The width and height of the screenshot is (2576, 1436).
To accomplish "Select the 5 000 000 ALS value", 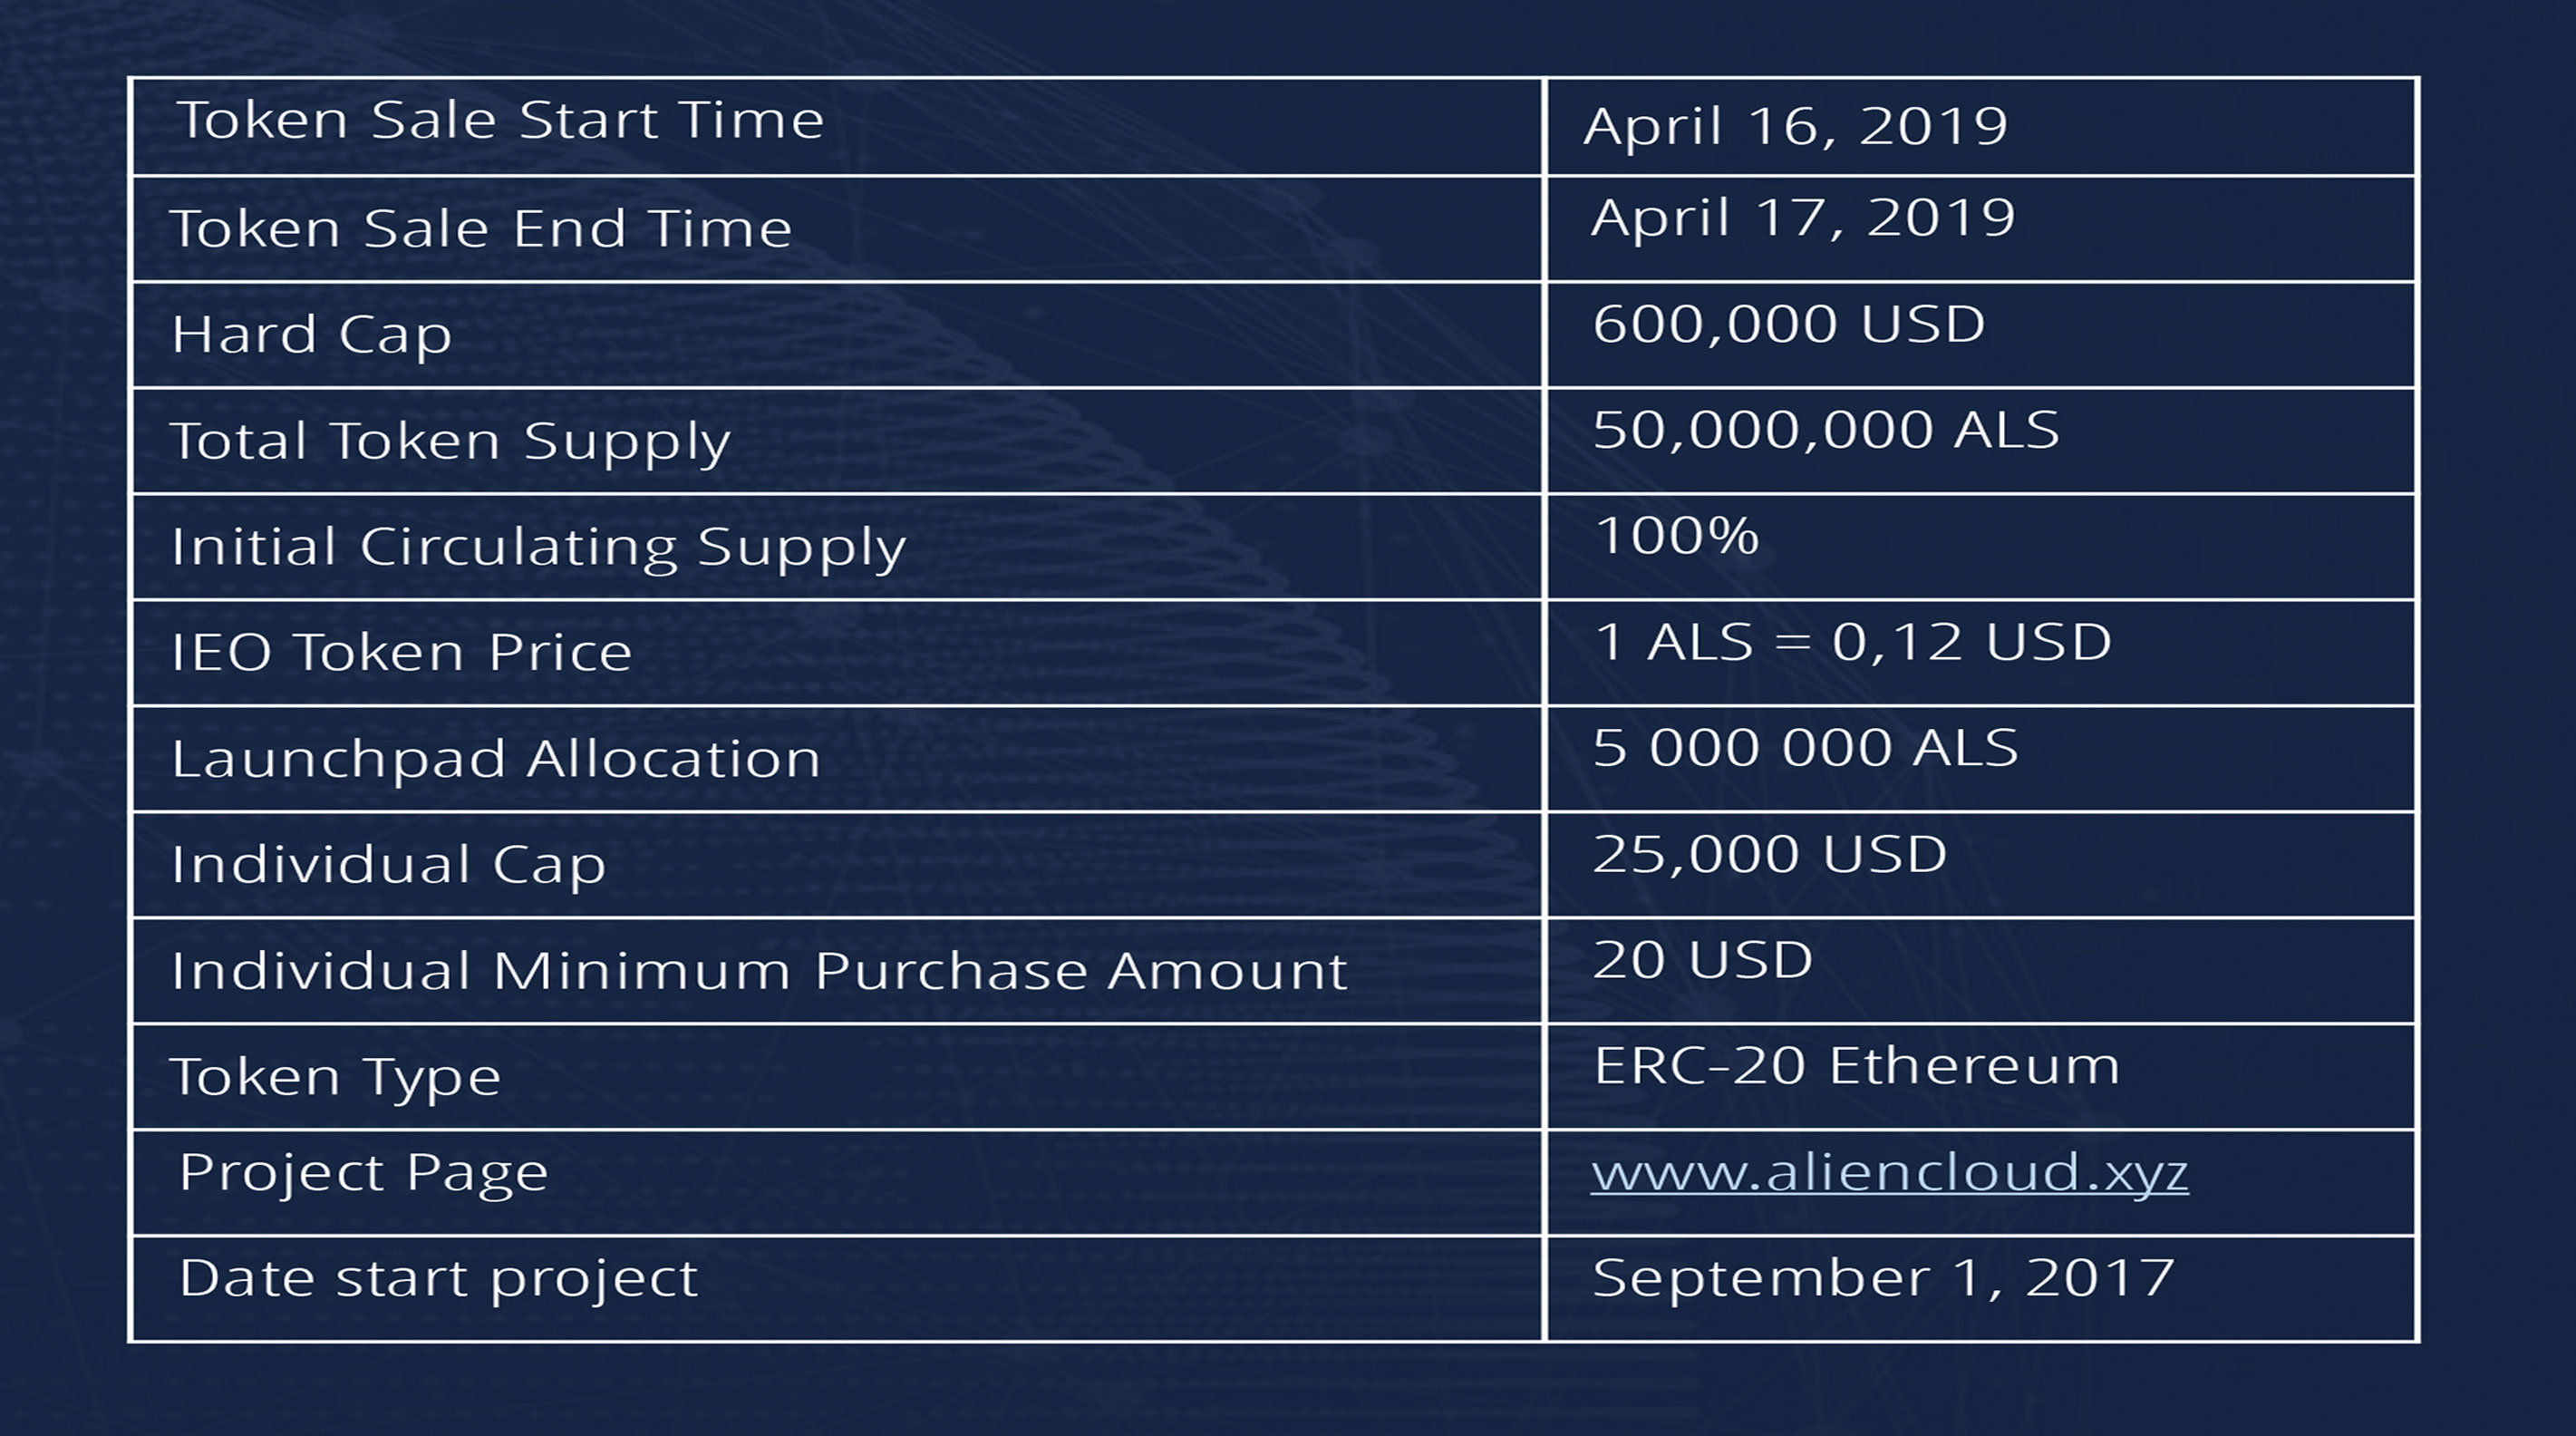I will pos(1805,748).
